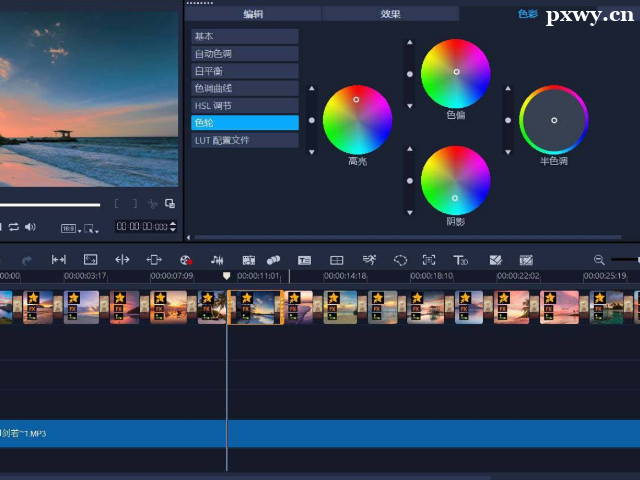The width and height of the screenshot is (640, 480).
Task: Expand the resize/crop mode dropdown
Action: coord(93,228)
